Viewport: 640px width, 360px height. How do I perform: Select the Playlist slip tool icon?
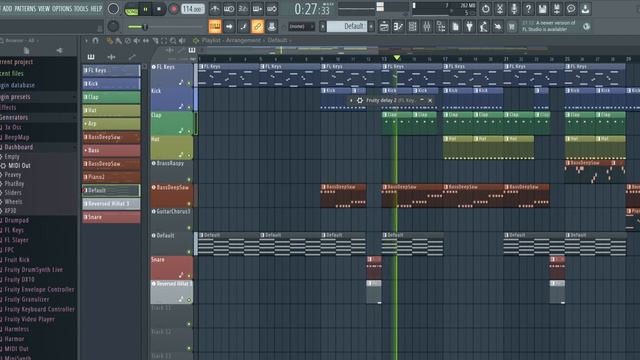pyautogui.click(x=146, y=40)
